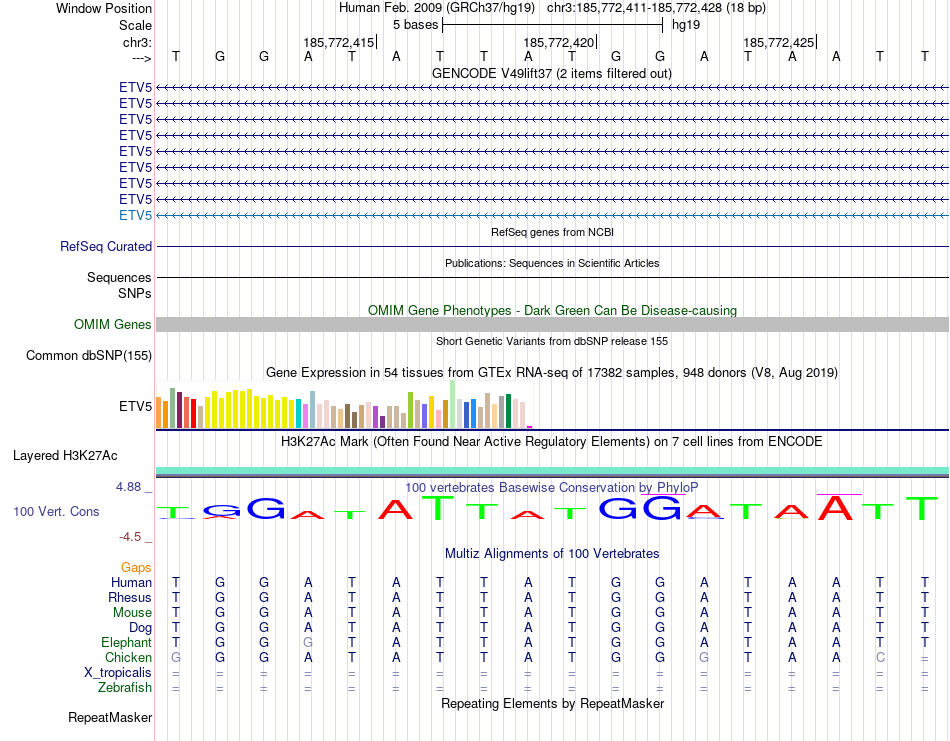950x741 pixels.
Task: Select the Zebrafish alignment row label
Action: point(125,688)
